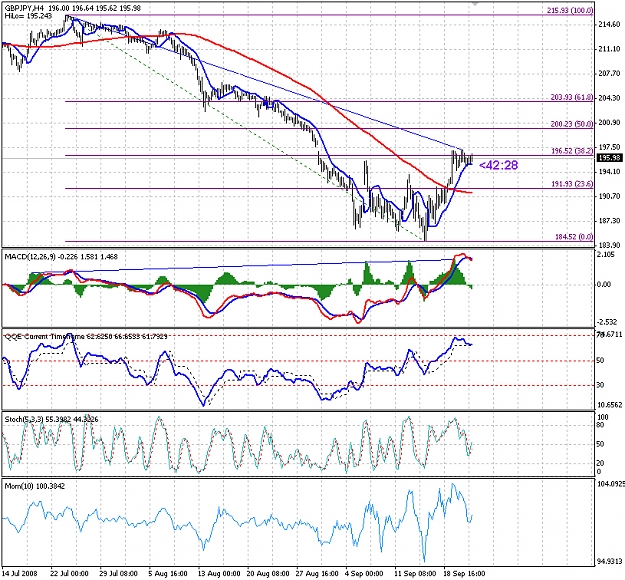The width and height of the screenshot is (625, 580).
Task: Click the 4 Sep 00:00 time axis label
Action: [x=364, y=574]
